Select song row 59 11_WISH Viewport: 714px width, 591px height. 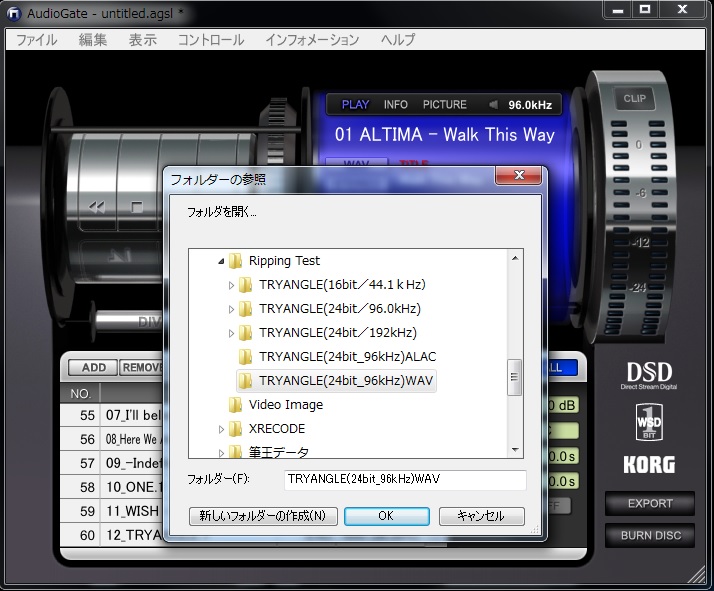(112, 511)
